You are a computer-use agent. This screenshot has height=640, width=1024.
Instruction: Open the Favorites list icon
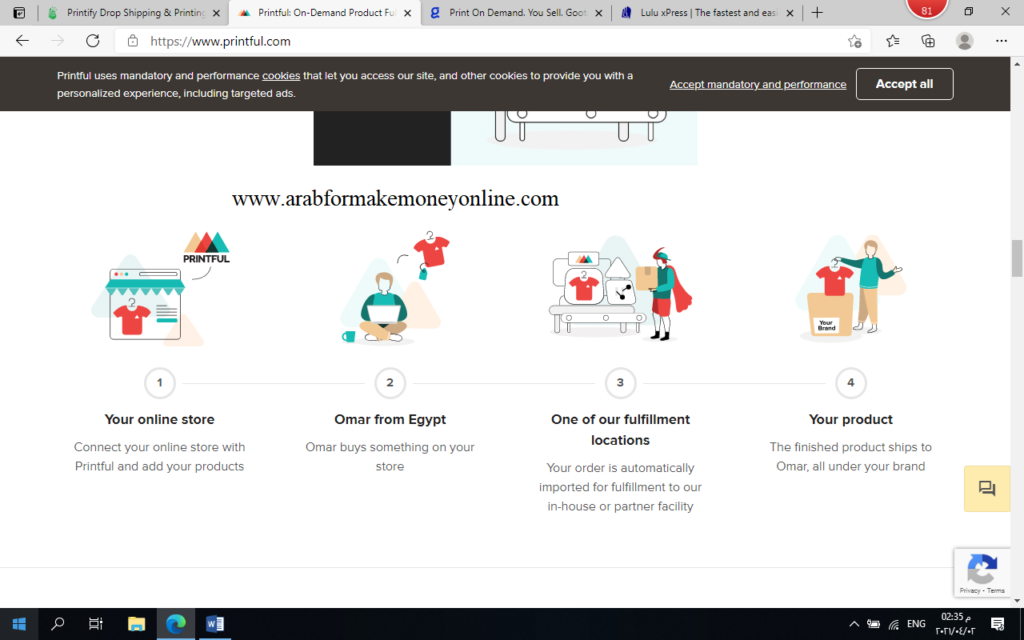tap(893, 41)
